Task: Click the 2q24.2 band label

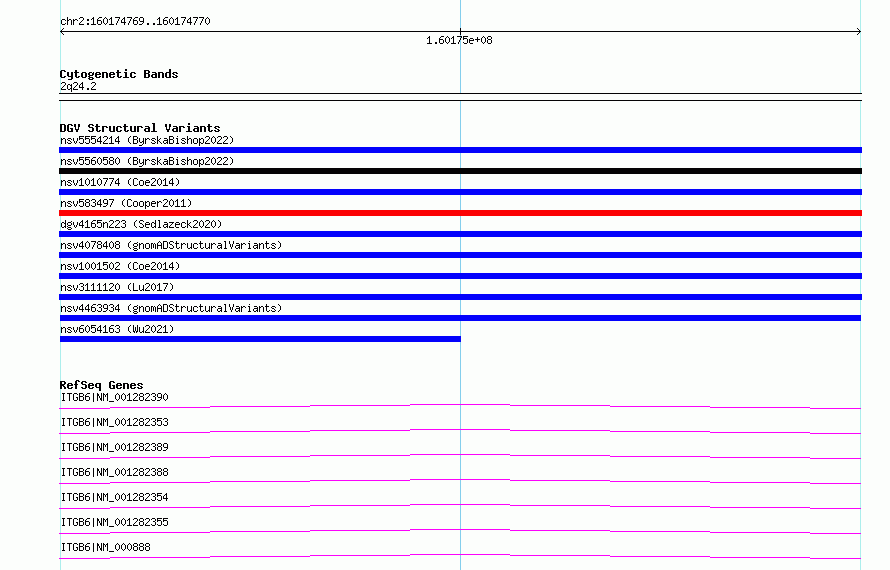Action: point(78,86)
